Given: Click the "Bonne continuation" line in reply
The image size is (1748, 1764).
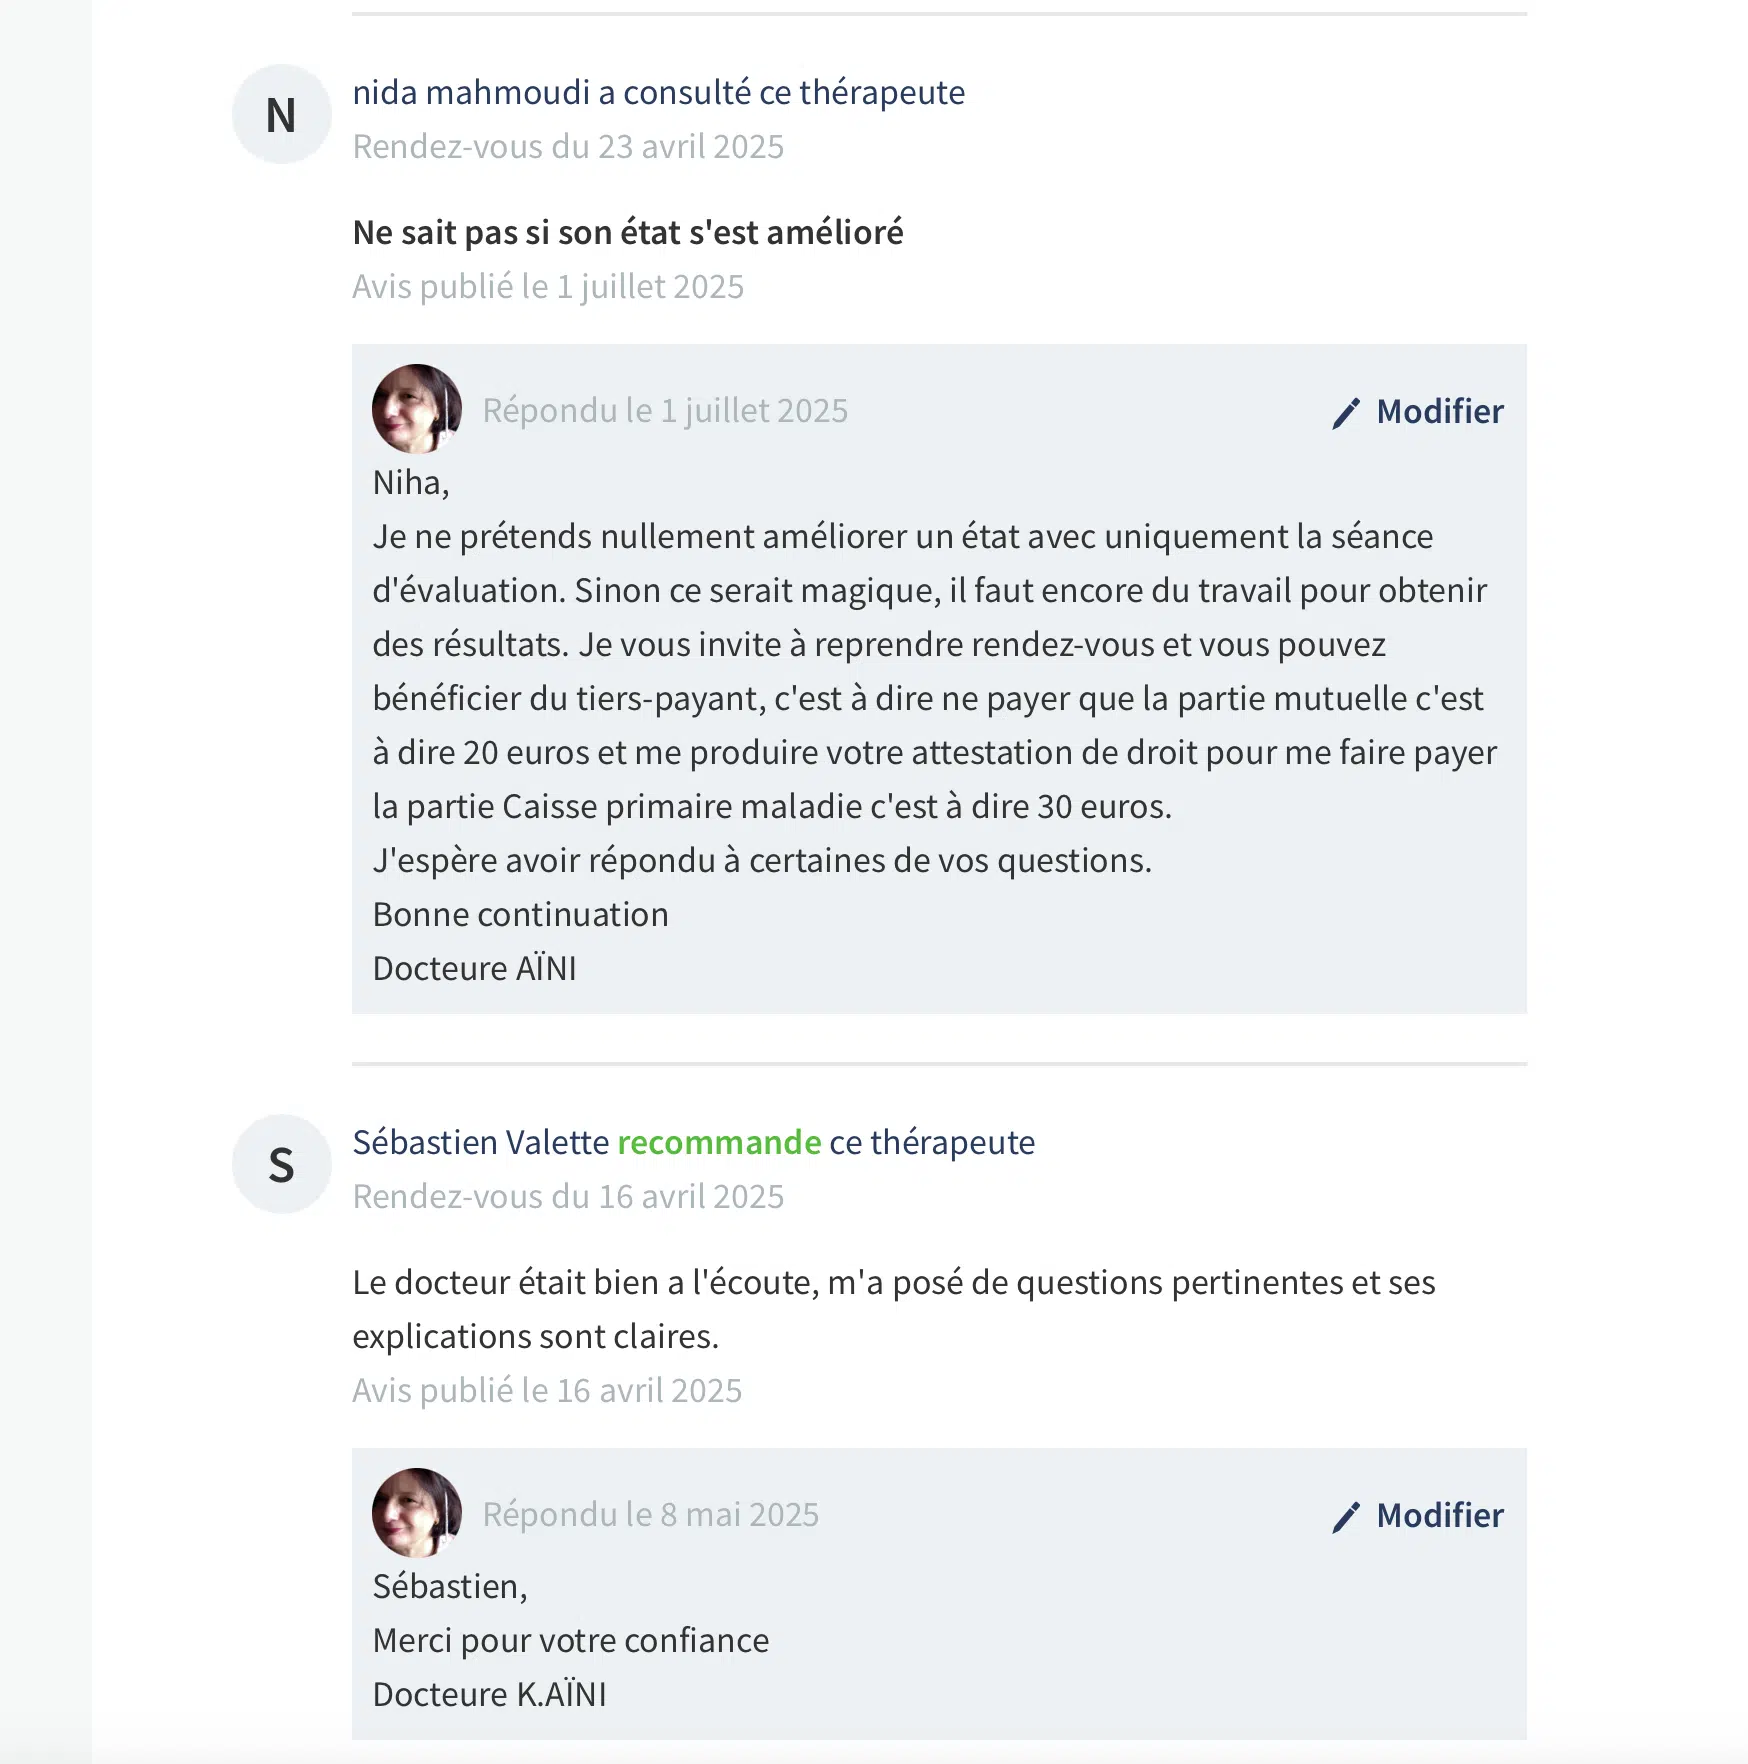Looking at the screenshot, I should pos(520,915).
